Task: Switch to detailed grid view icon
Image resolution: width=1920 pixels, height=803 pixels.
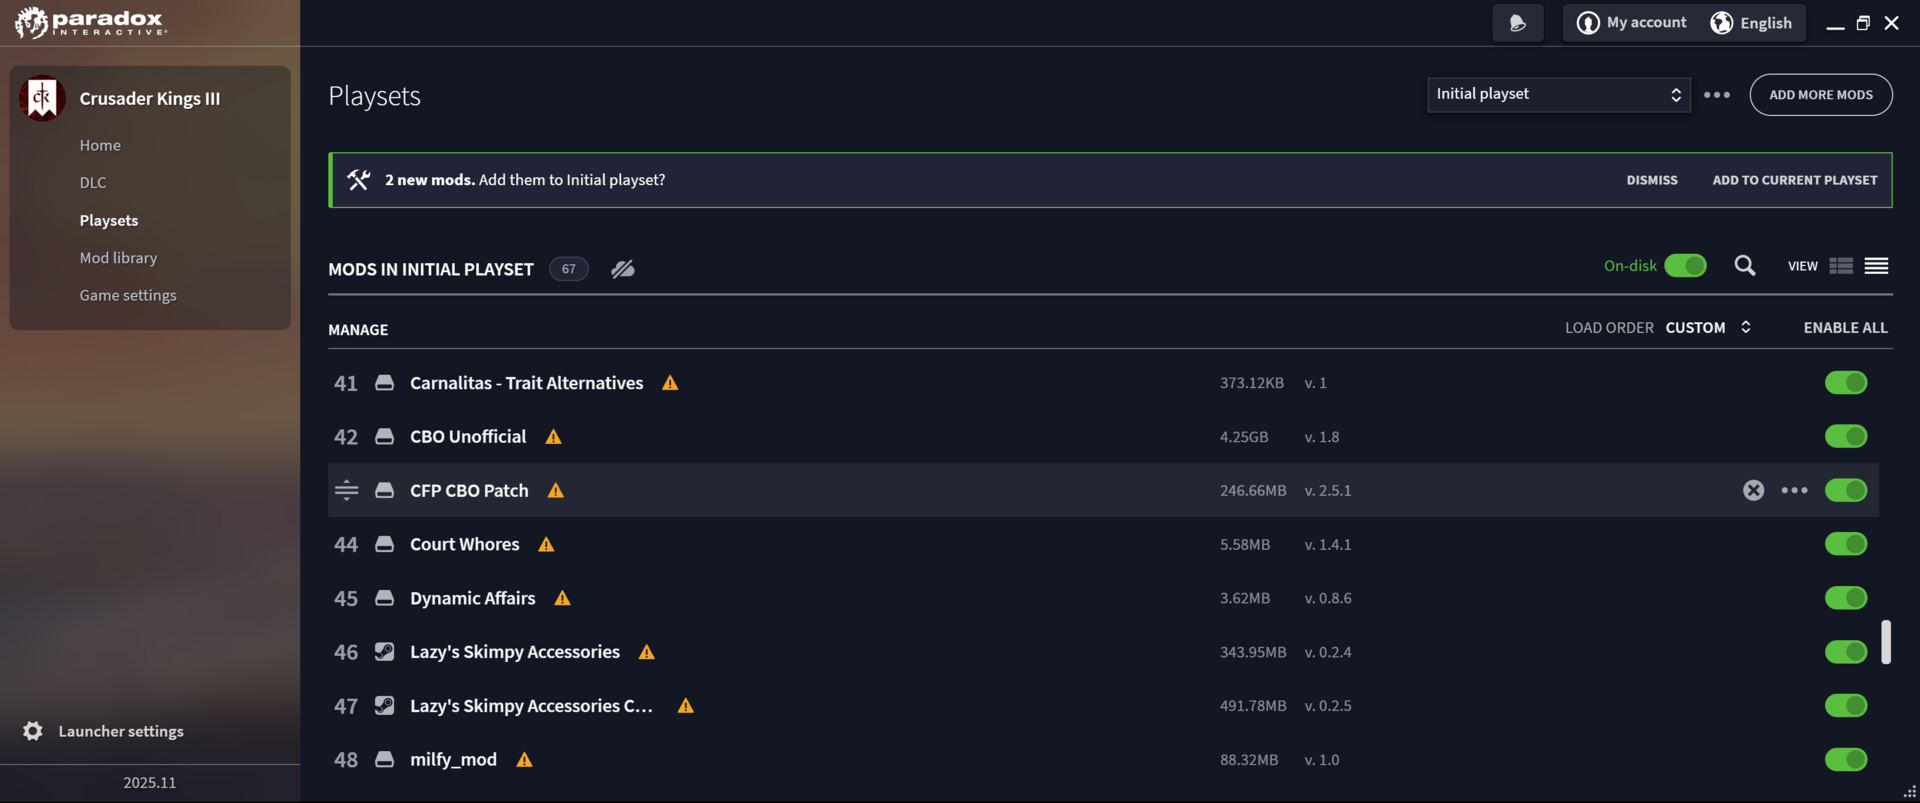Action: 1841,266
